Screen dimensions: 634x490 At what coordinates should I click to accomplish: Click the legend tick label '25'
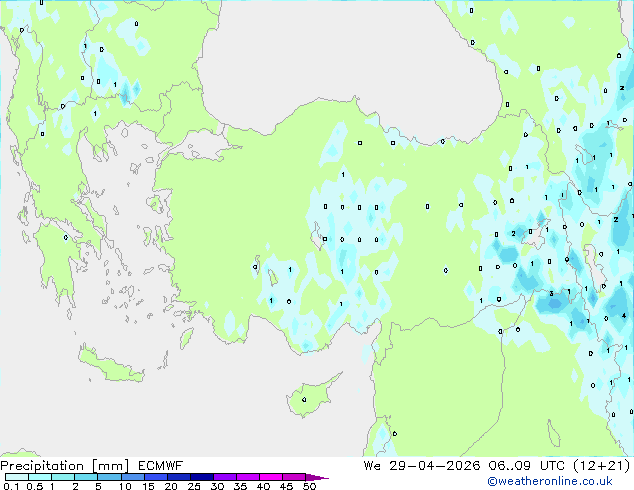194,486
